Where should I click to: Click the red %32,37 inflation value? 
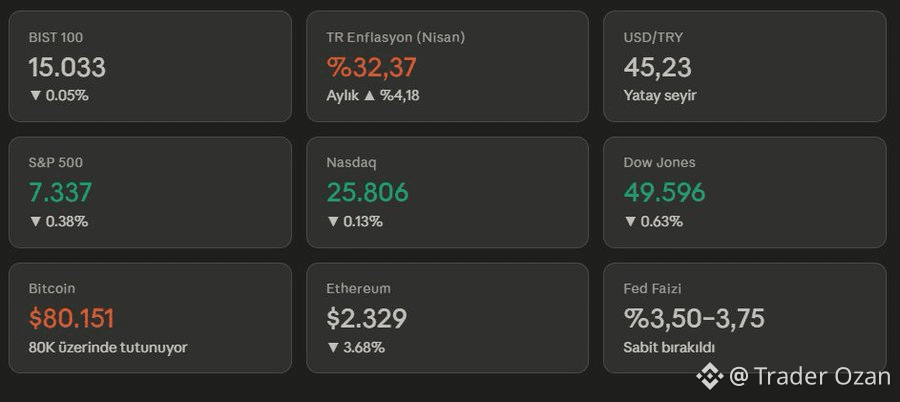(371, 67)
